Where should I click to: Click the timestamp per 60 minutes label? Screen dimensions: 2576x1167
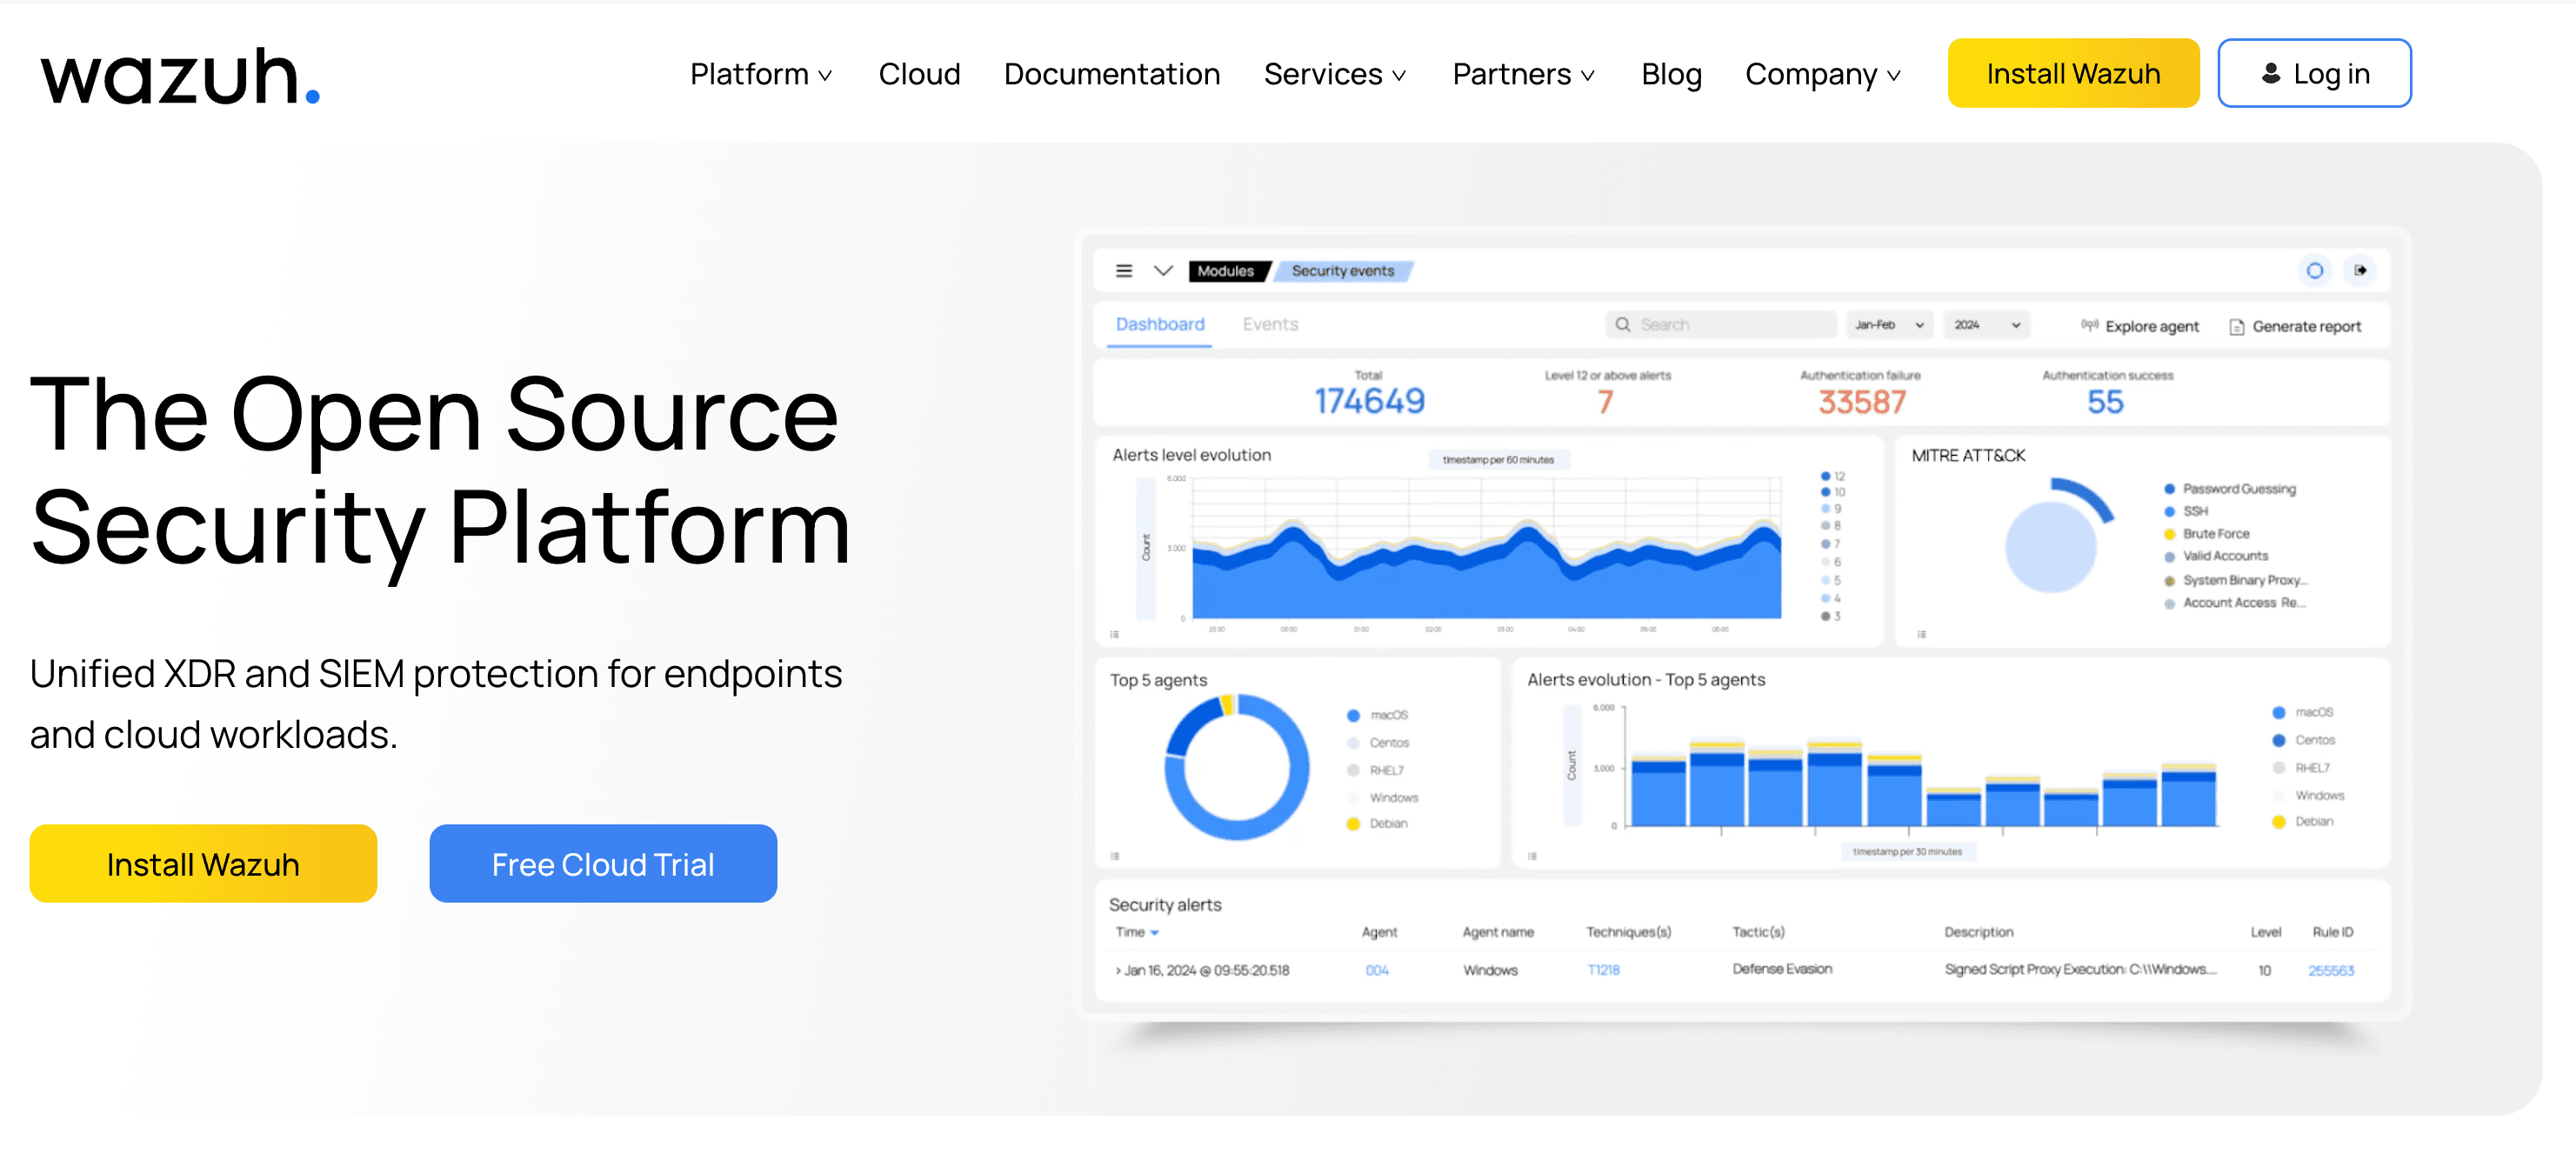pyautogui.click(x=1498, y=460)
